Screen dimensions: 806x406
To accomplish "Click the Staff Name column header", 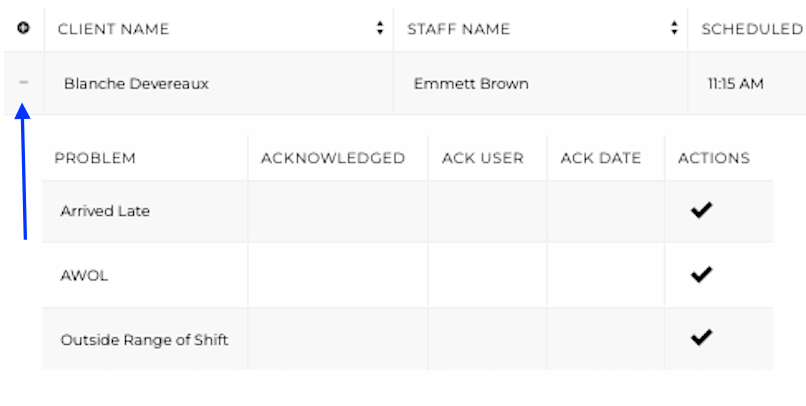I will point(458,29).
